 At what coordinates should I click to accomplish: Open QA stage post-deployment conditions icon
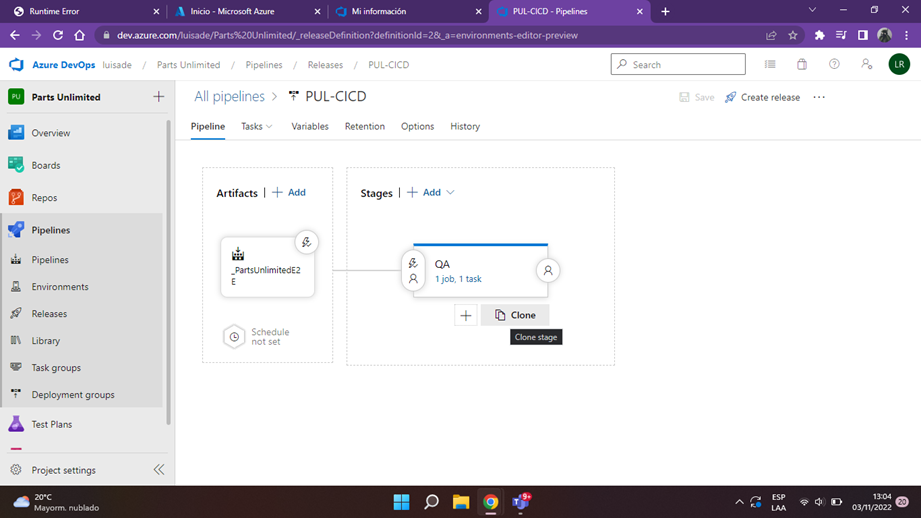[x=547, y=271]
